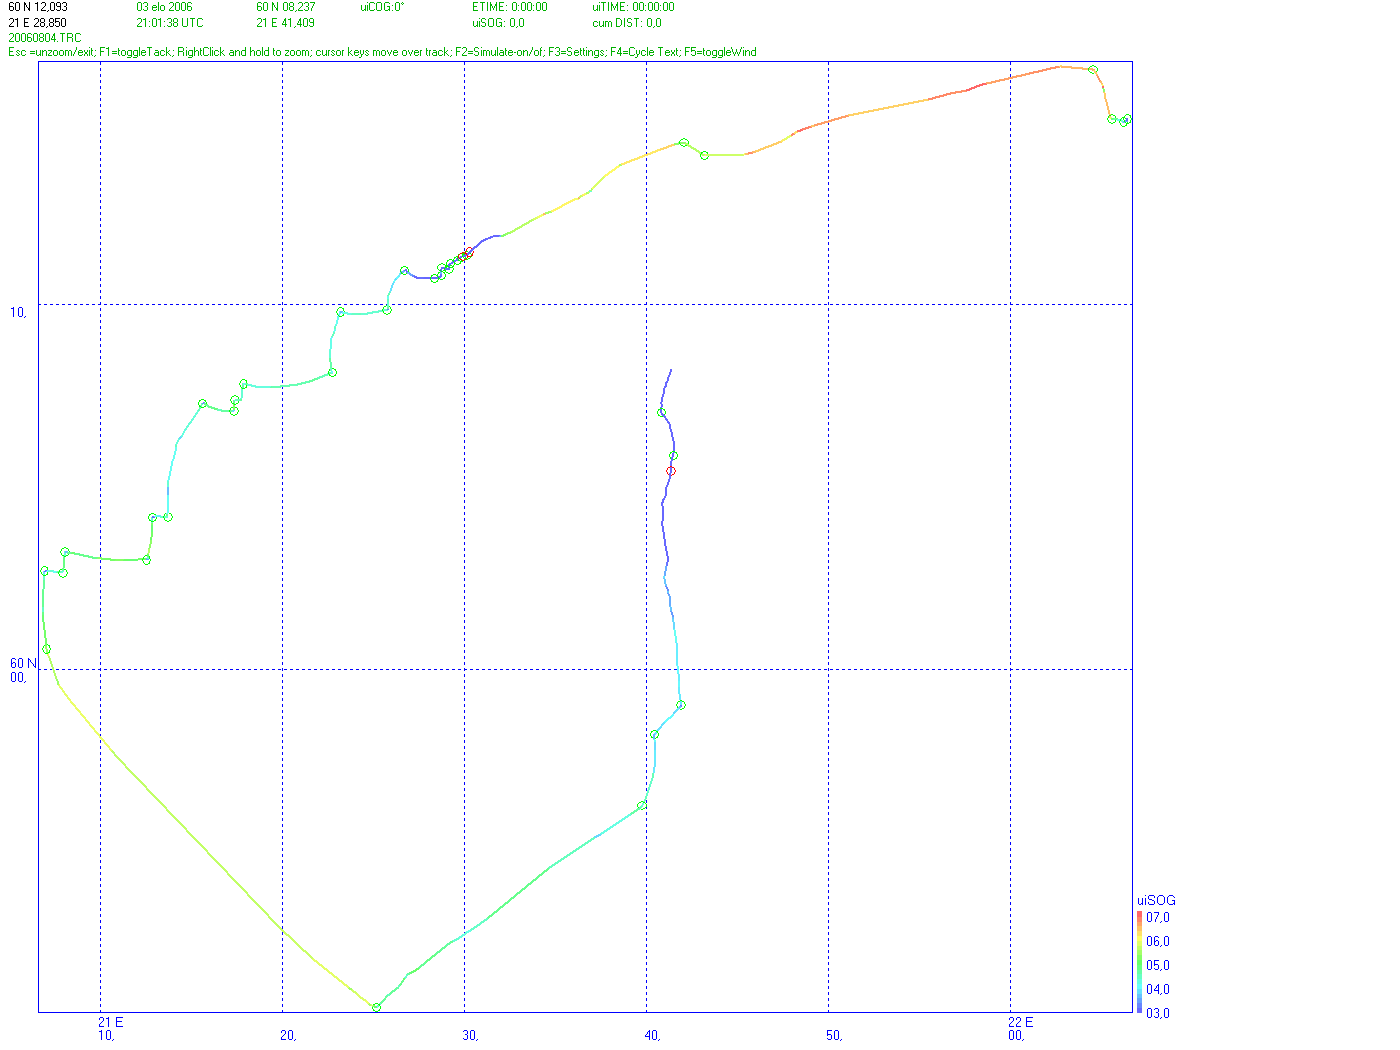Click the green waypoint at the orange track's peak
The width and height of the screenshot is (1400, 1050).
tap(1093, 70)
